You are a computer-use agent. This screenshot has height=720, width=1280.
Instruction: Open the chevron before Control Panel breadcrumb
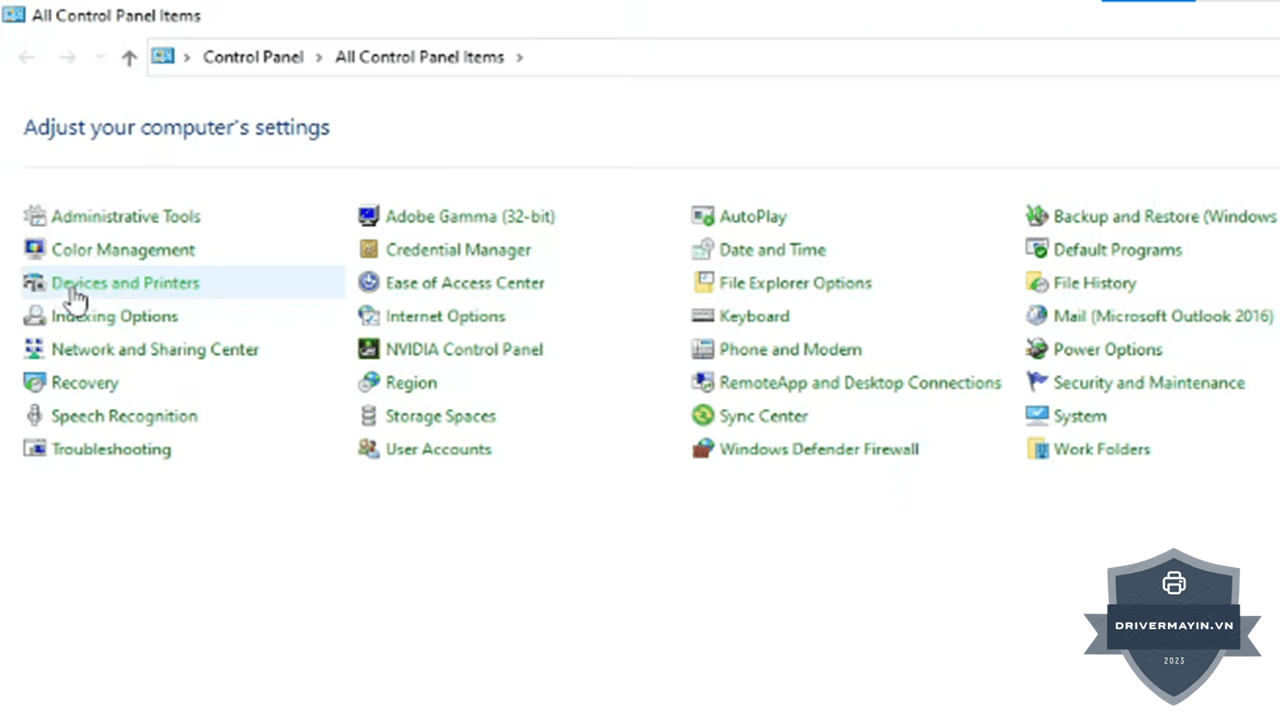point(187,58)
